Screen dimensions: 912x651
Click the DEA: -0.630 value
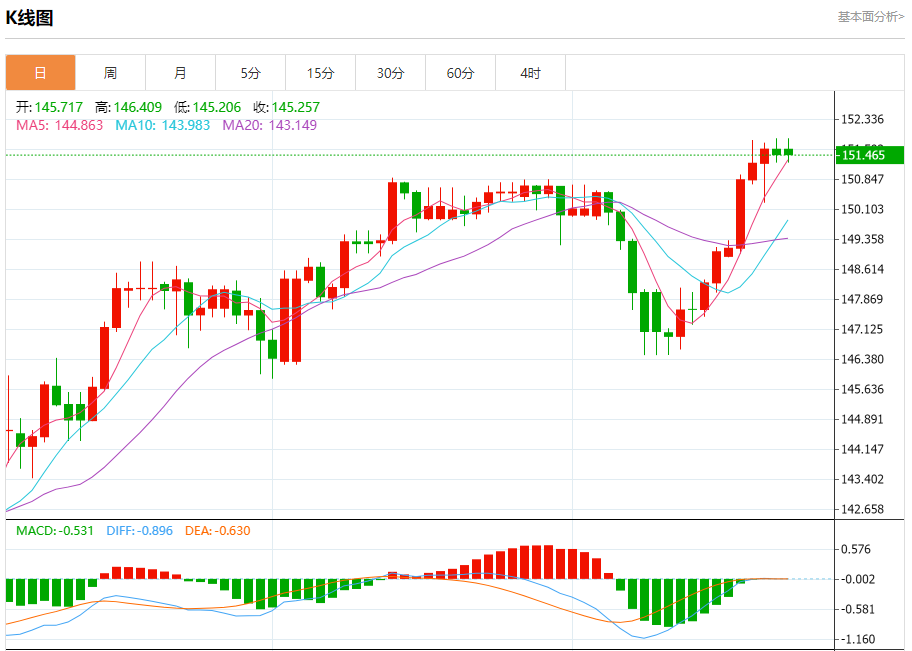[x=218, y=531]
